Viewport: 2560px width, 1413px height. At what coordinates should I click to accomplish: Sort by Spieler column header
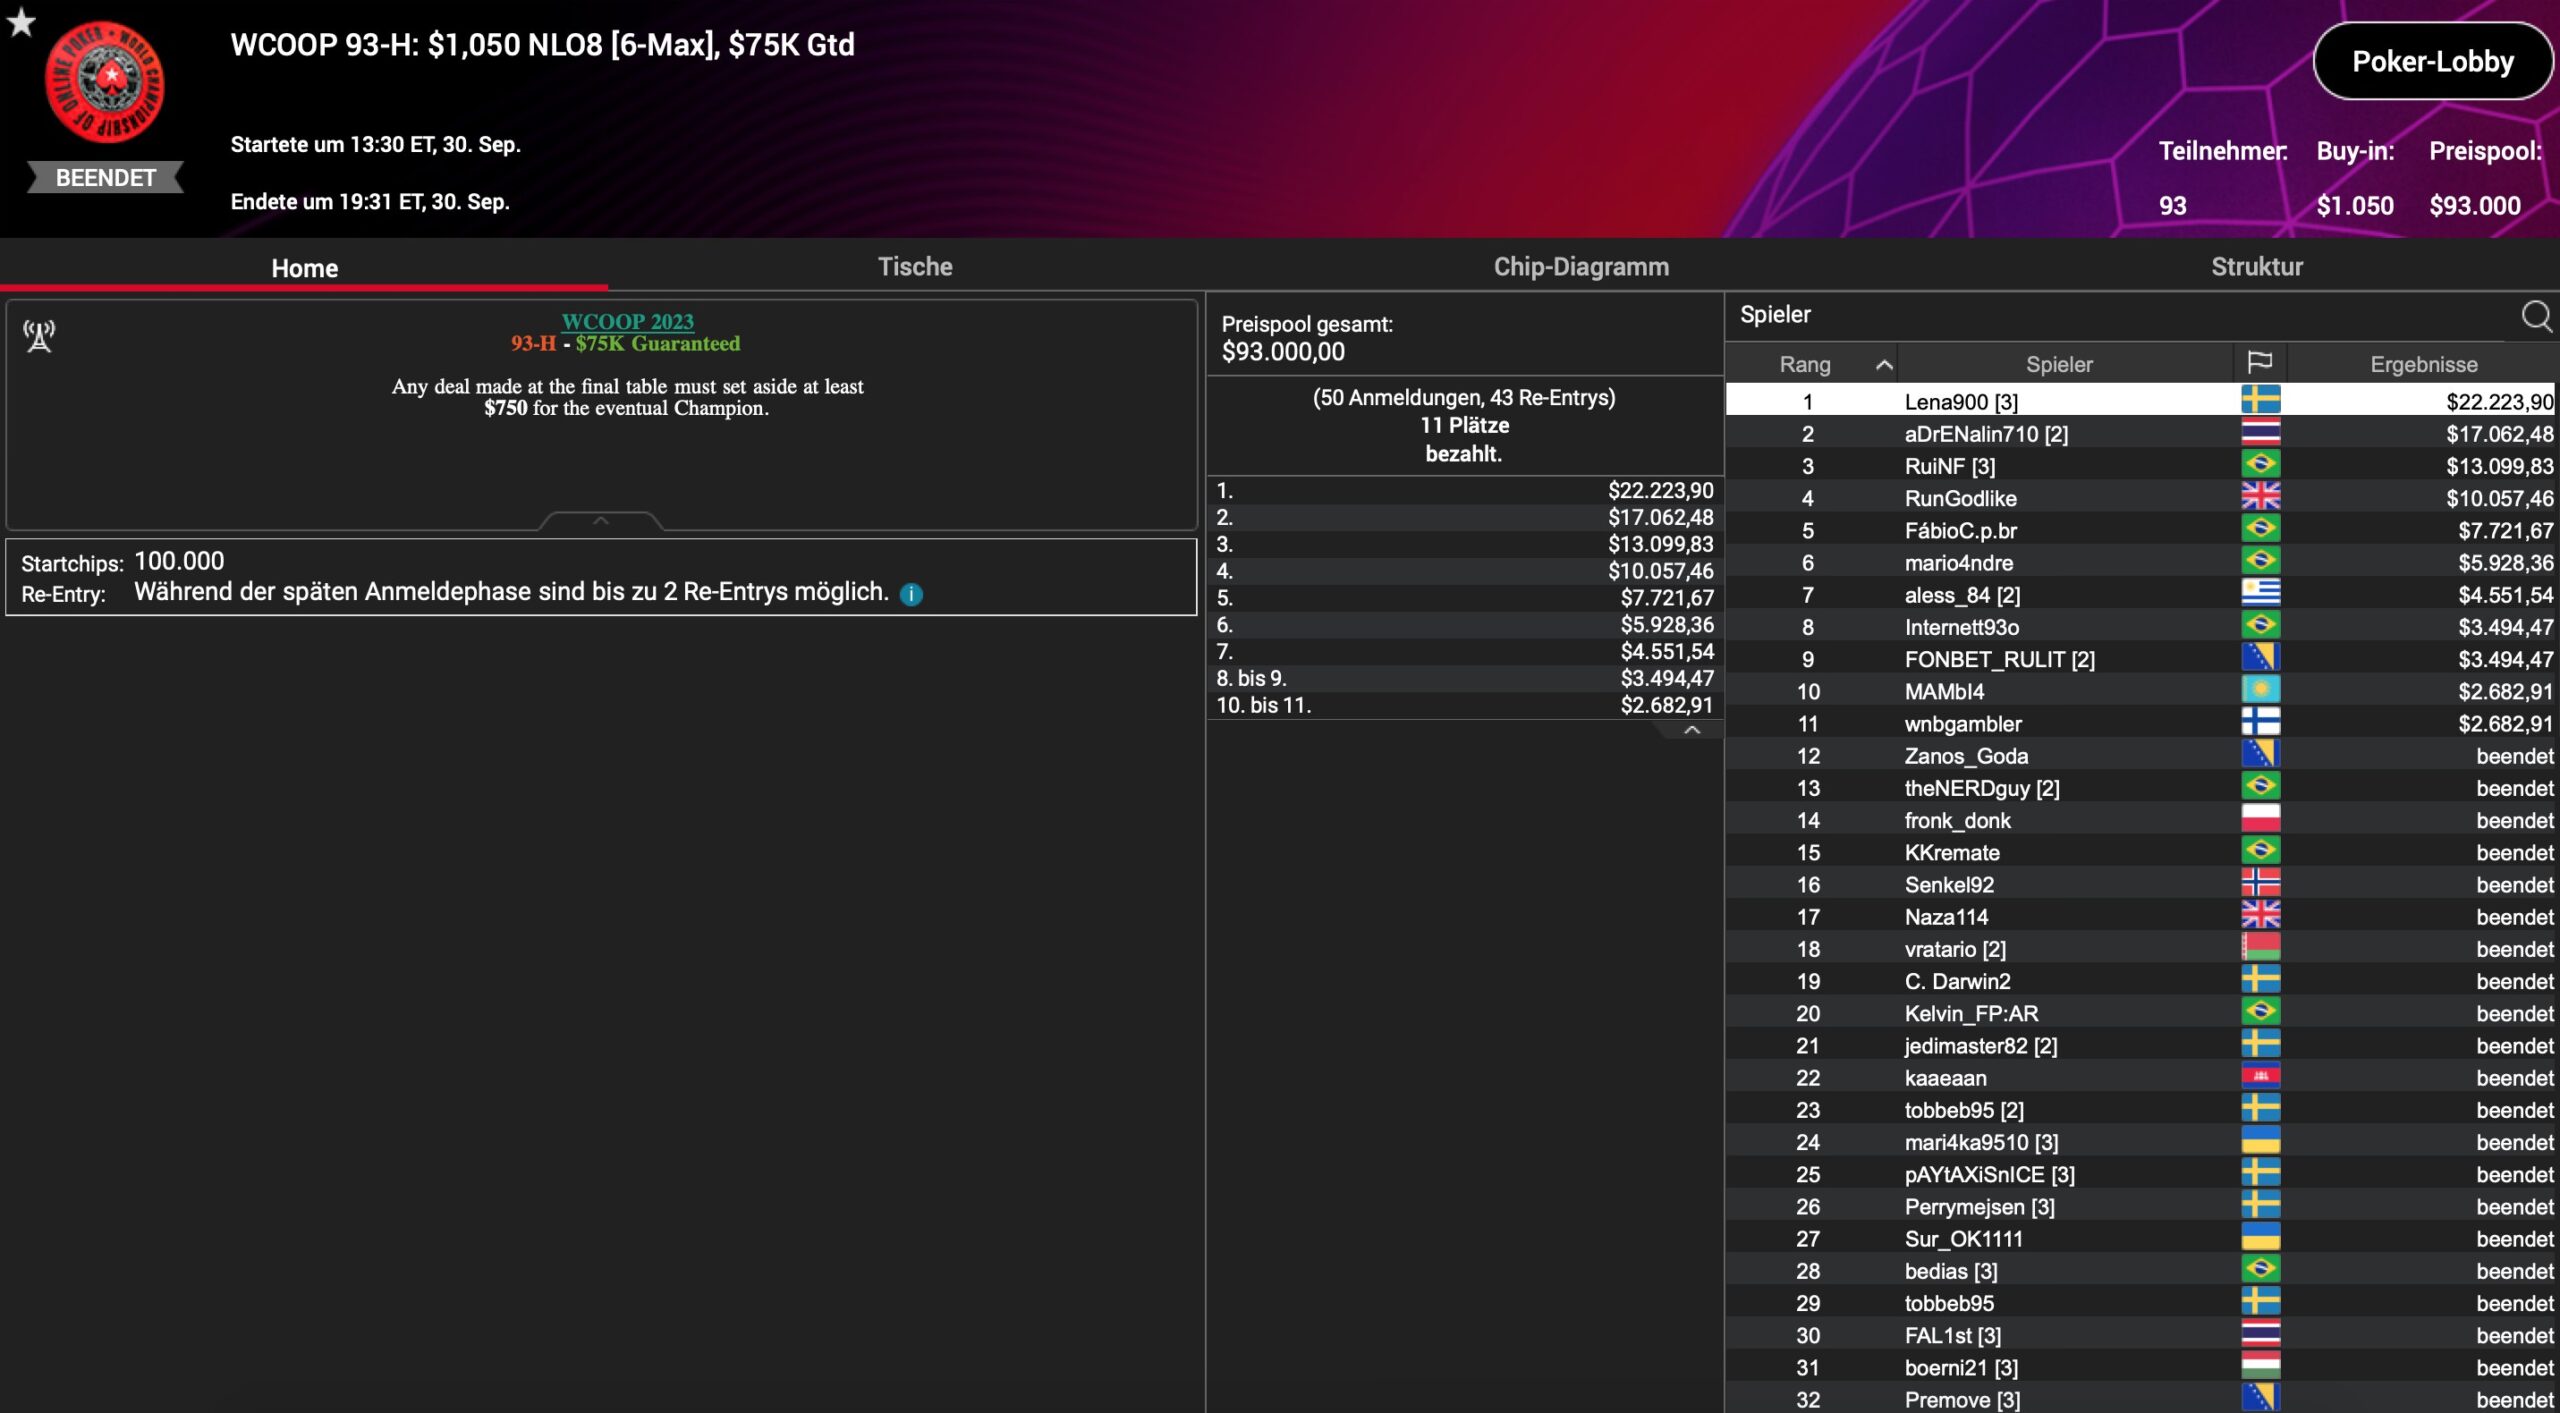point(2058,364)
